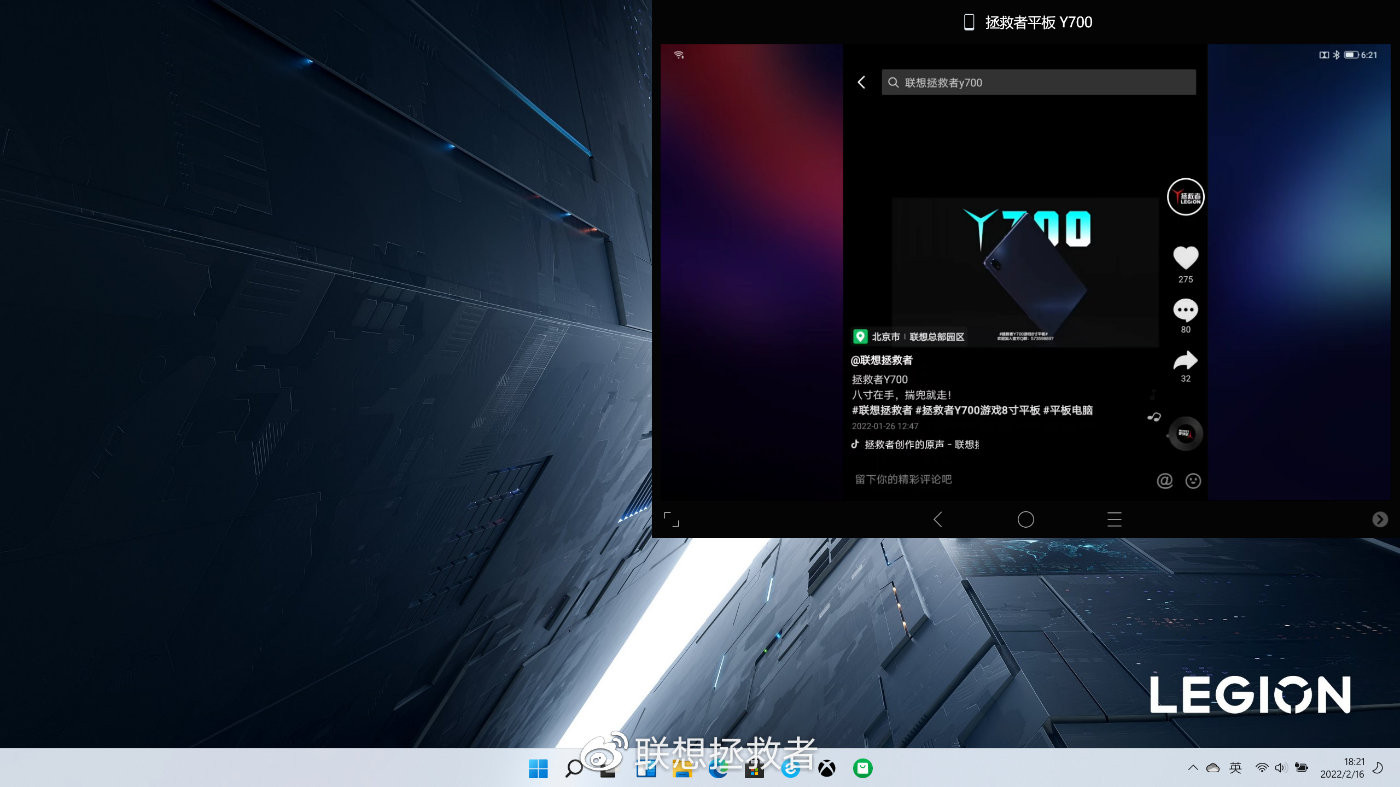Tap the tablet's Back navigation button

tap(937, 519)
